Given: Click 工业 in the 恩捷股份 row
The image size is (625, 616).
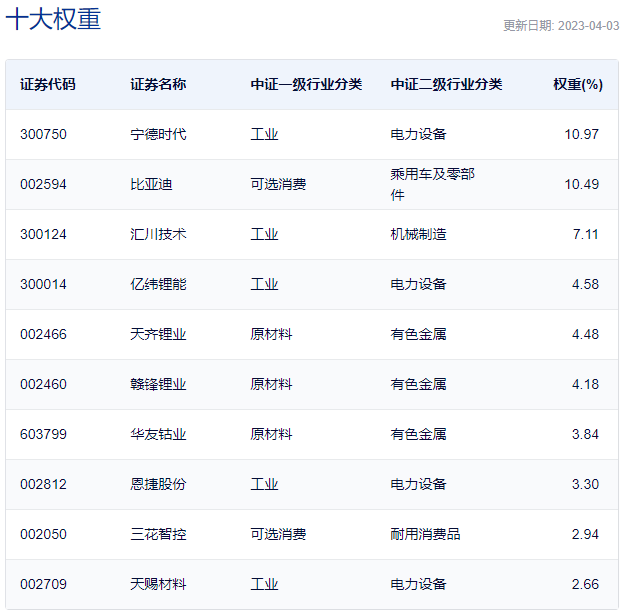Looking at the screenshot, I should coord(264,485).
